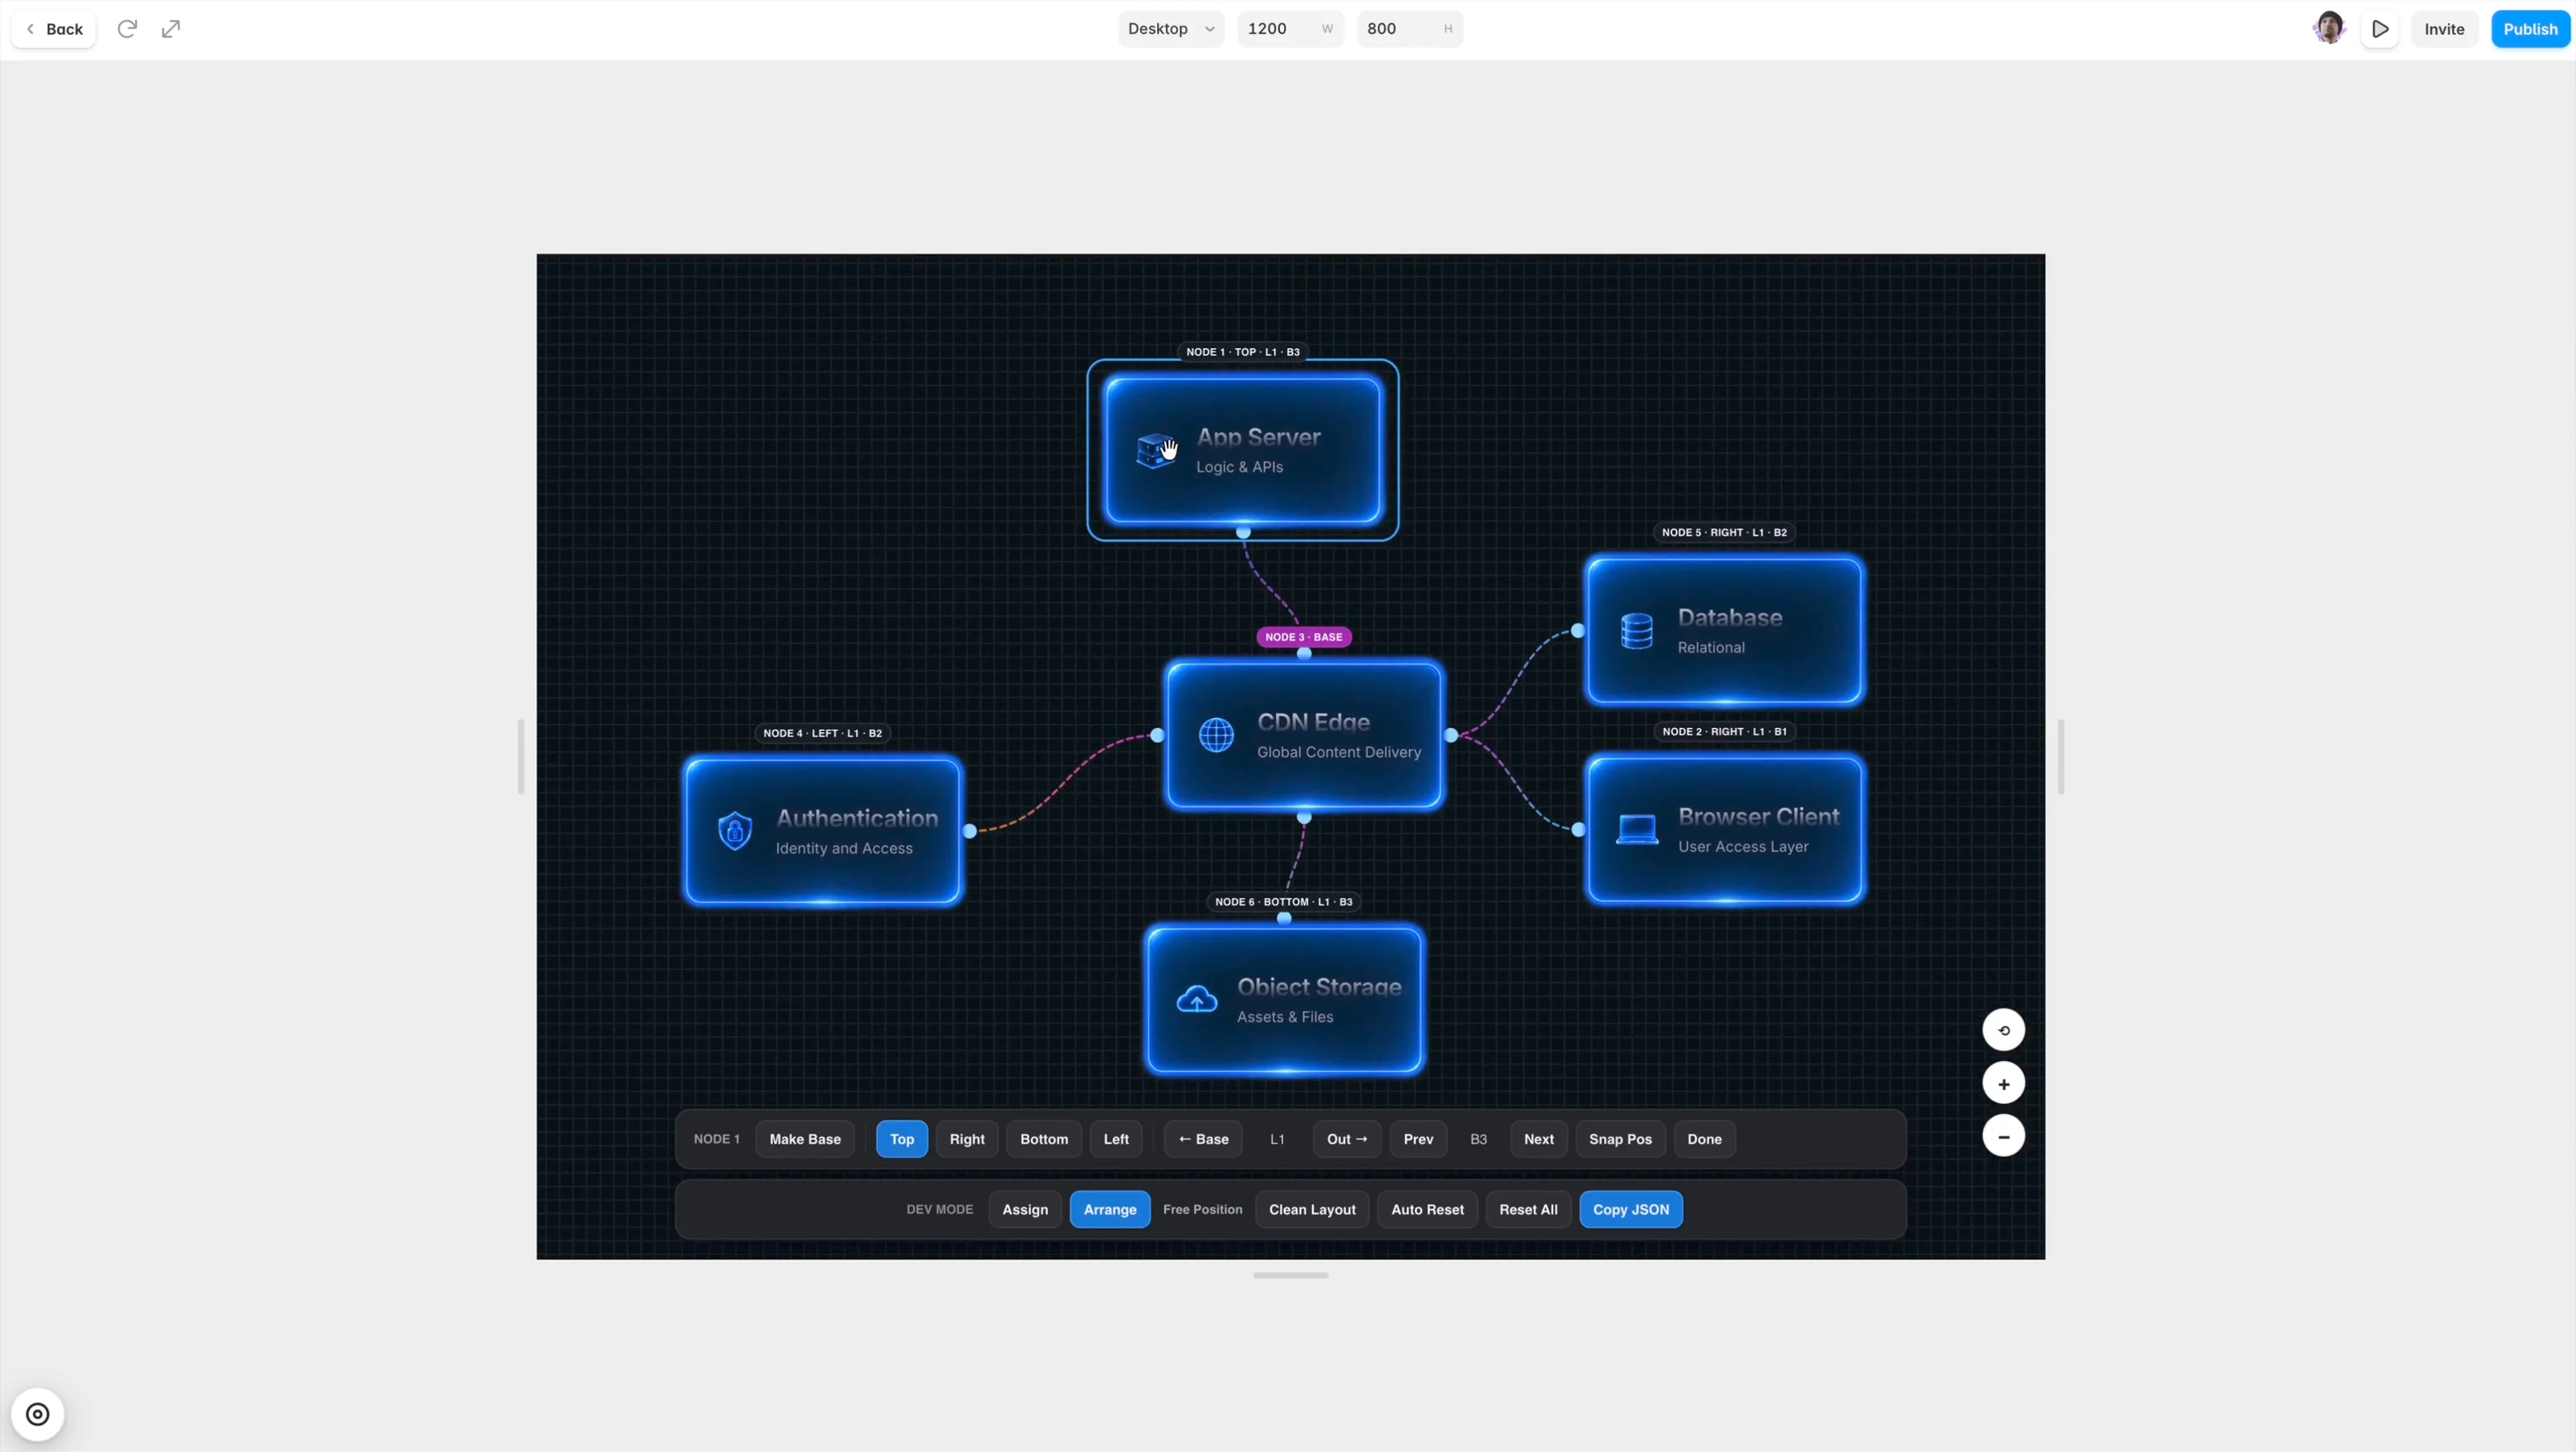Click the target icon at bottom left
2576x1452 pixels.
tap(38, 1414)
